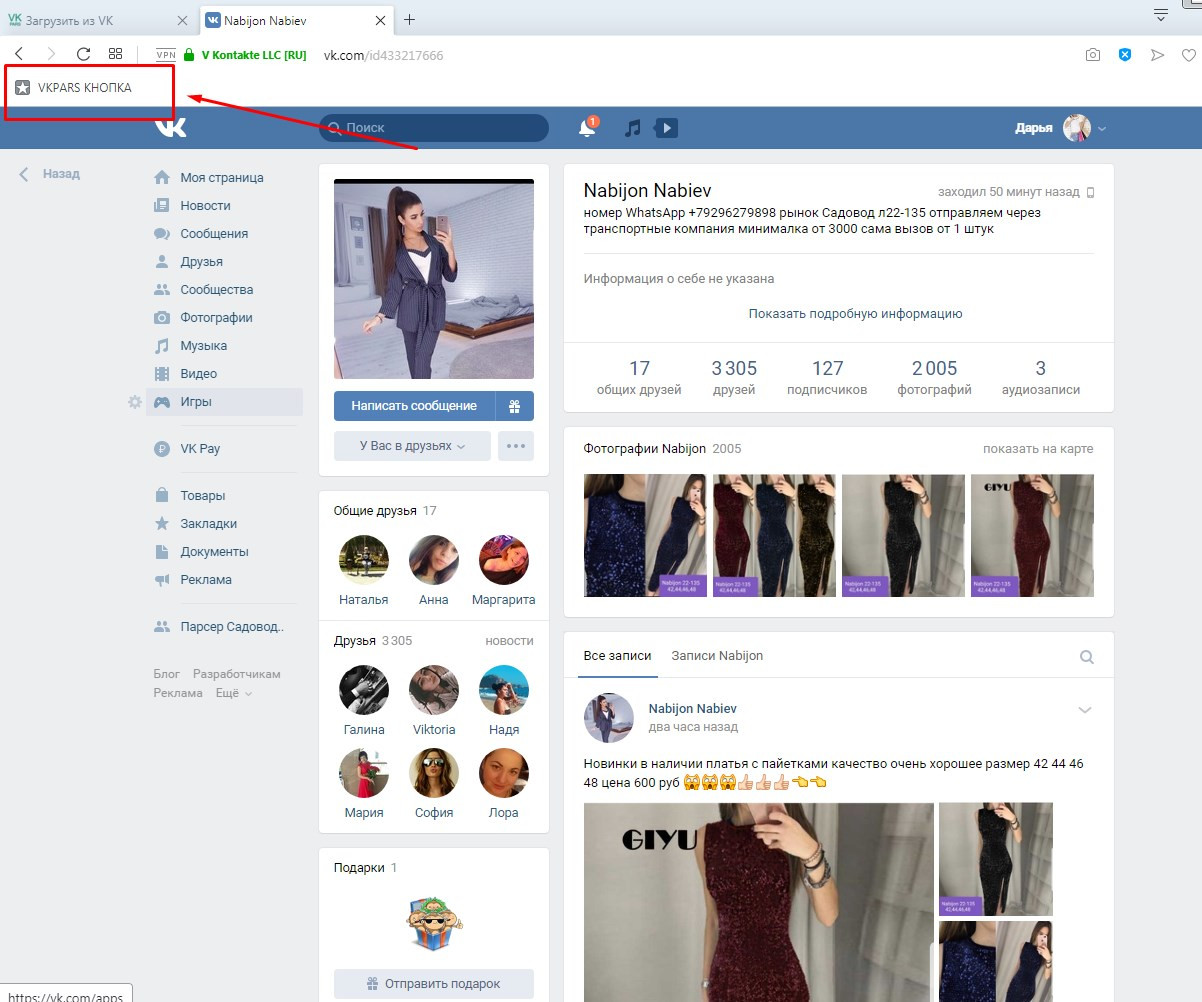This screenshot has height=1002, width=1202.
Task: Click the browser screenshot camera icon
Action: point(1093,55)
